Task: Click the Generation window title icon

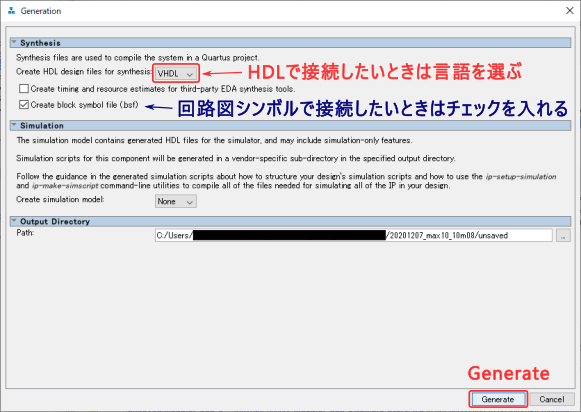Action: pyautogui.click(x=11, y=11)
